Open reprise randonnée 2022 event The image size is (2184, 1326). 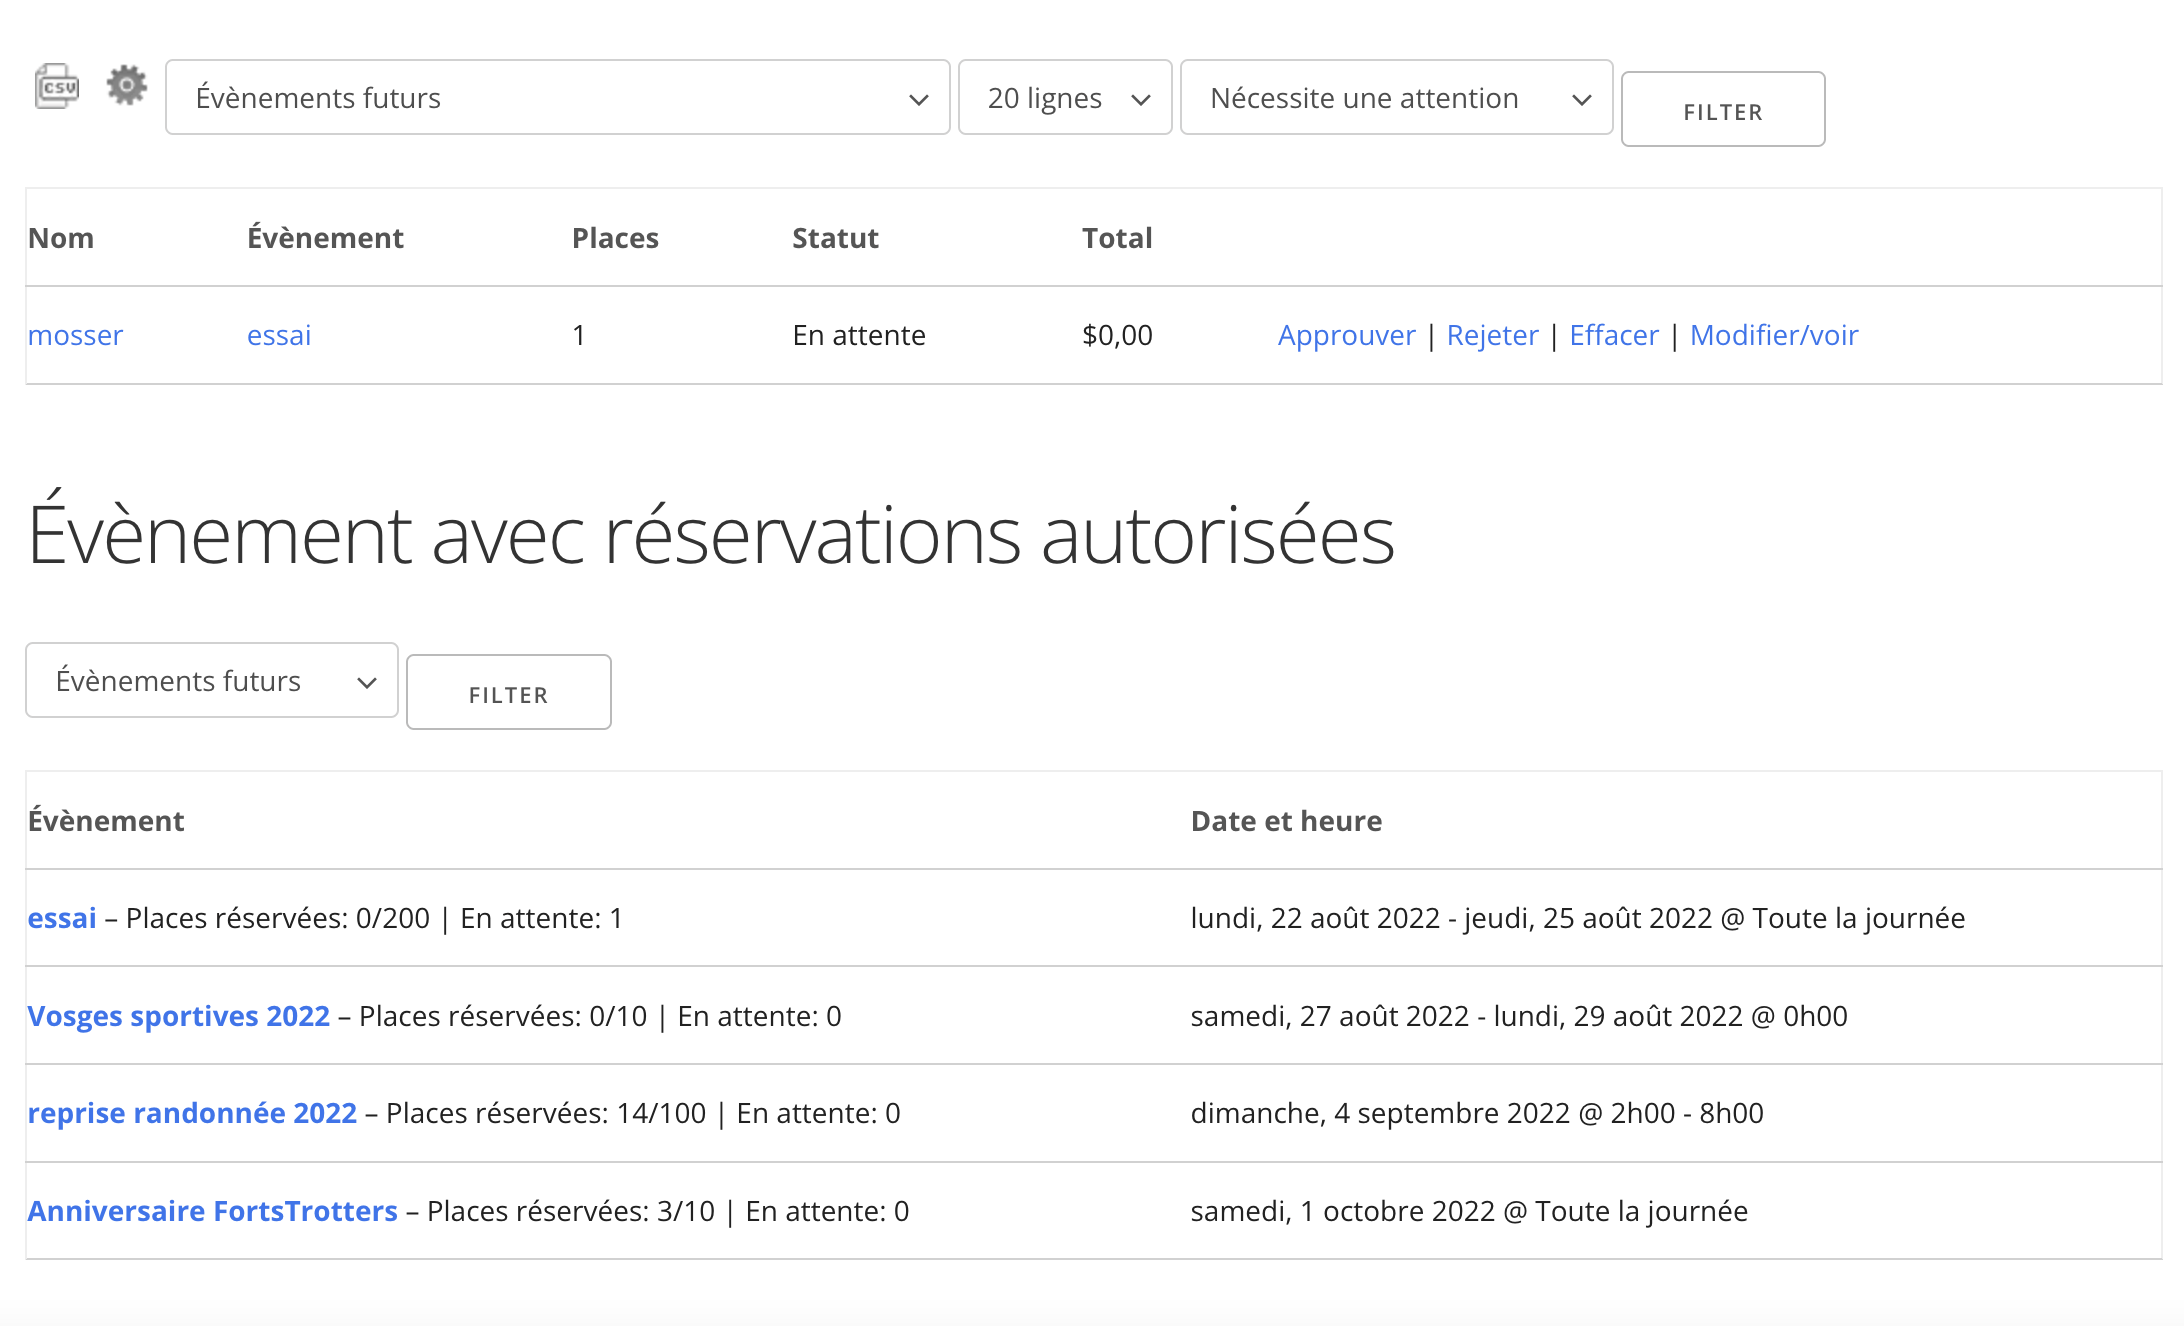point(192,1113)
